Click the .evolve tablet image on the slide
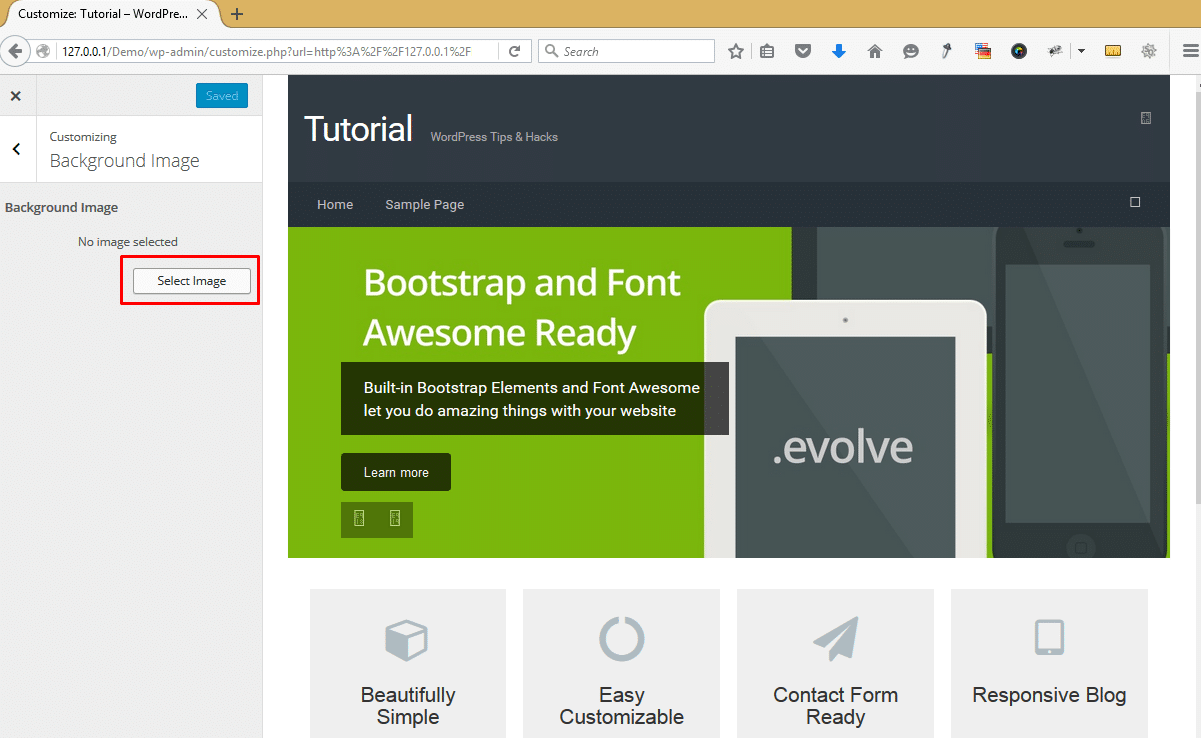The height and width of the screenshot is (738, 1201). [845, 430]
